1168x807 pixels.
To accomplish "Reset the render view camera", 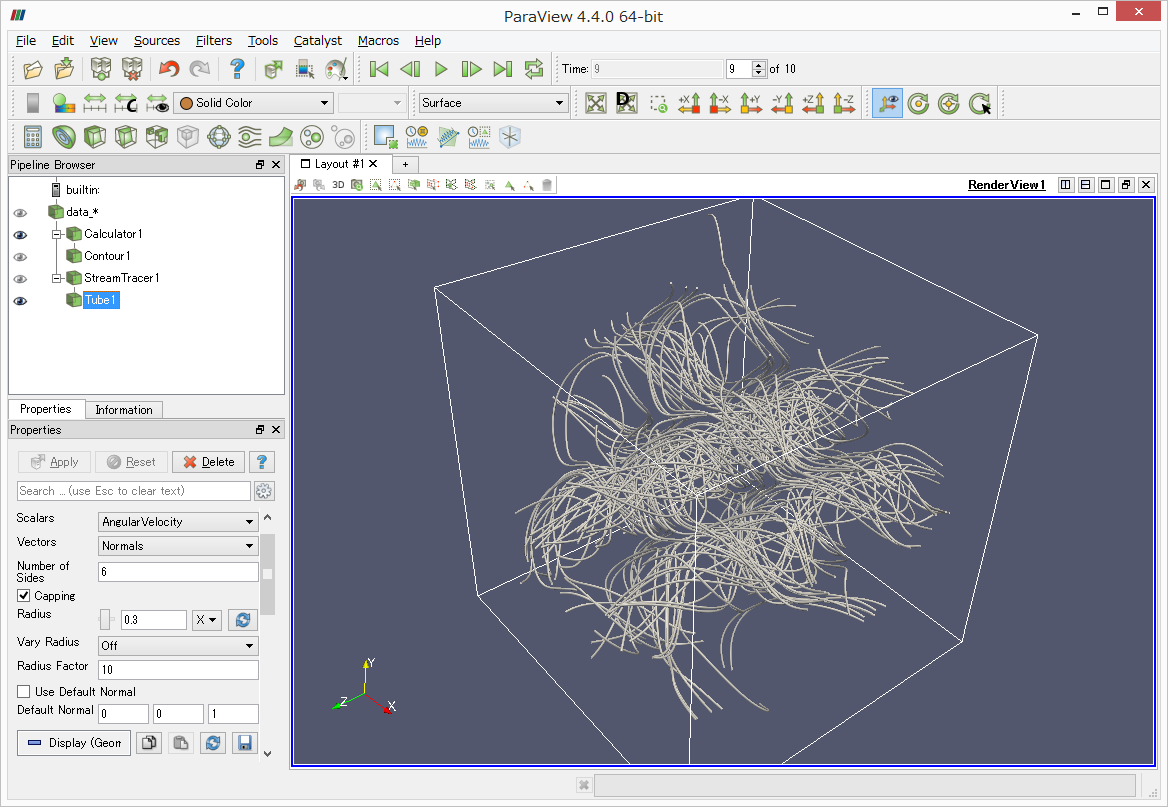I will (595, 103).
